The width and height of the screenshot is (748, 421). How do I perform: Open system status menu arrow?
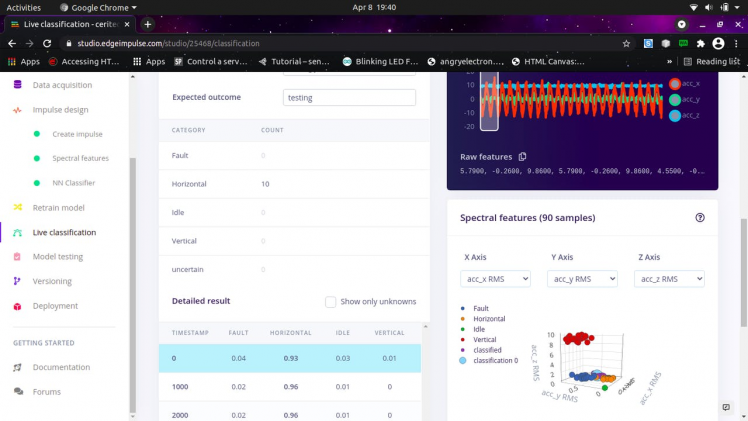coord(737,7)
